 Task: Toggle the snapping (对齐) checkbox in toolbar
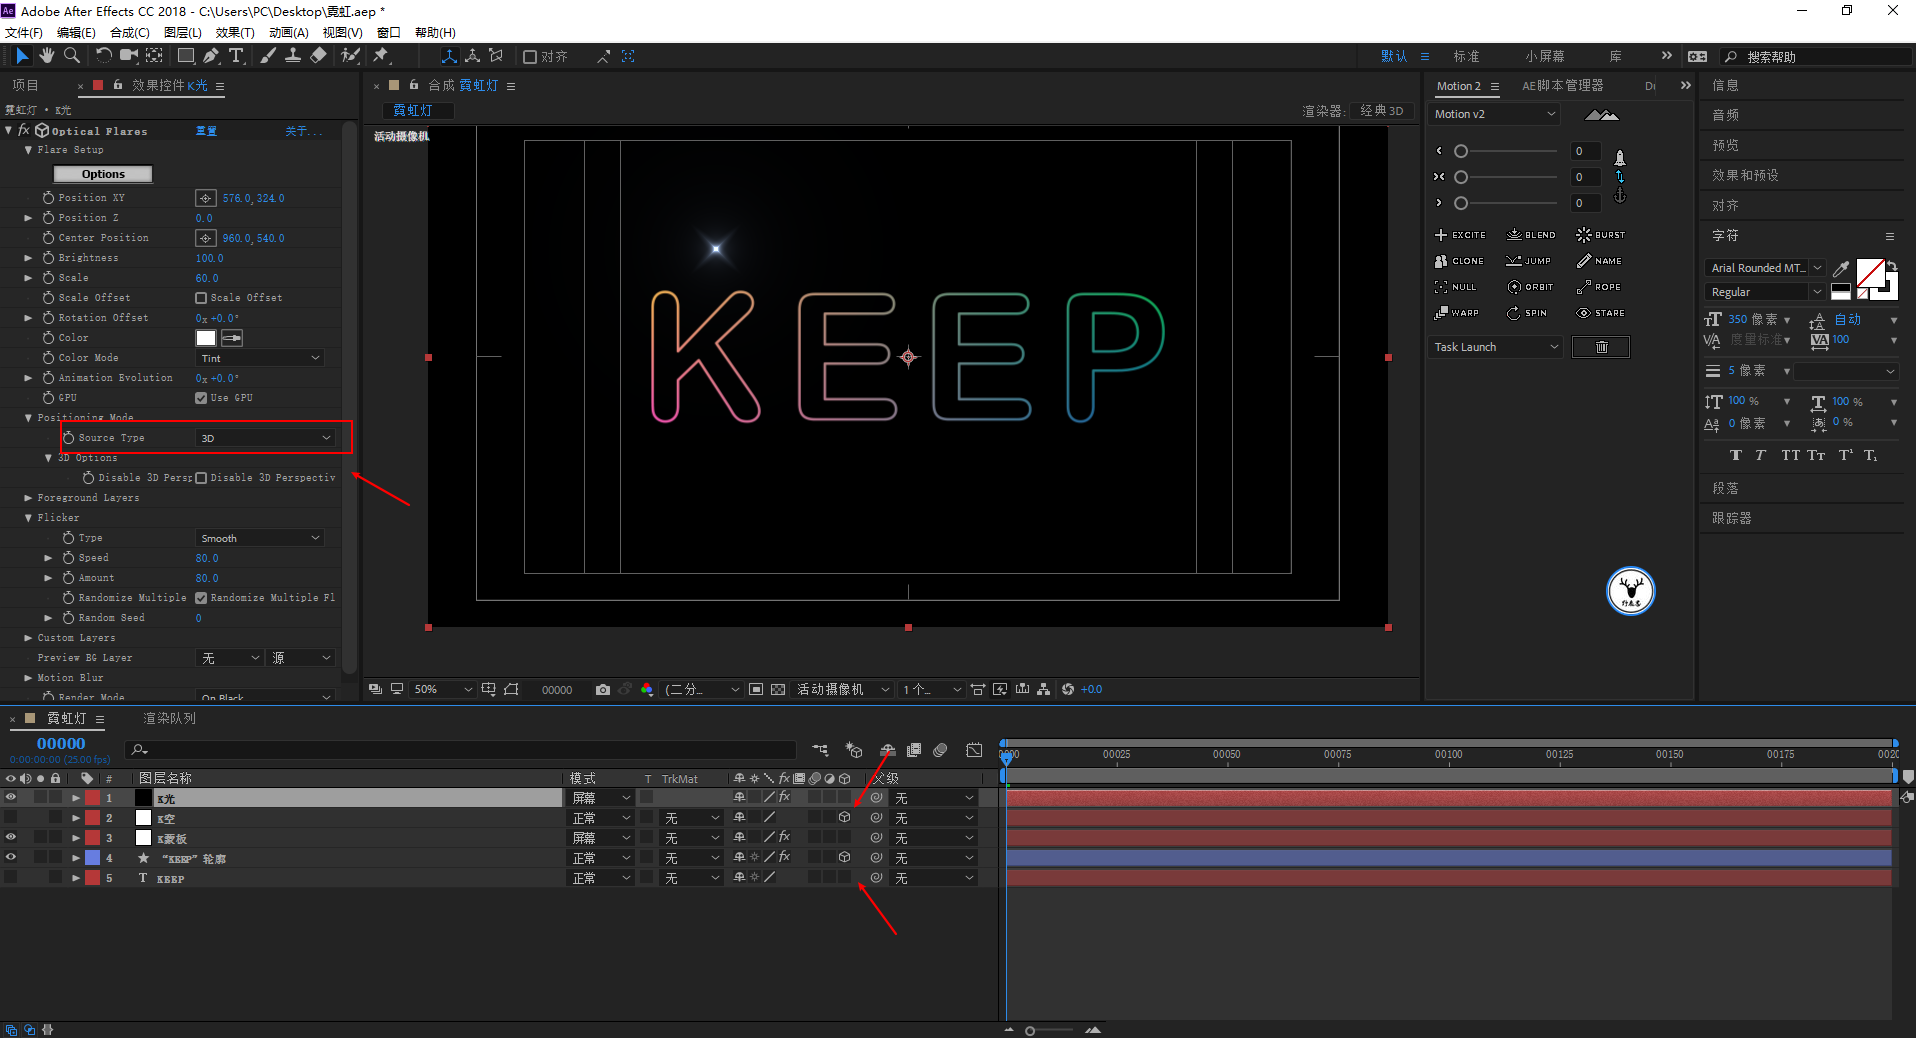point(531,57)
